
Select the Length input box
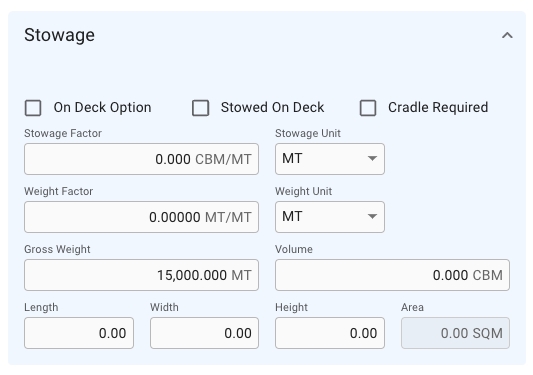(x=79, y=333)
